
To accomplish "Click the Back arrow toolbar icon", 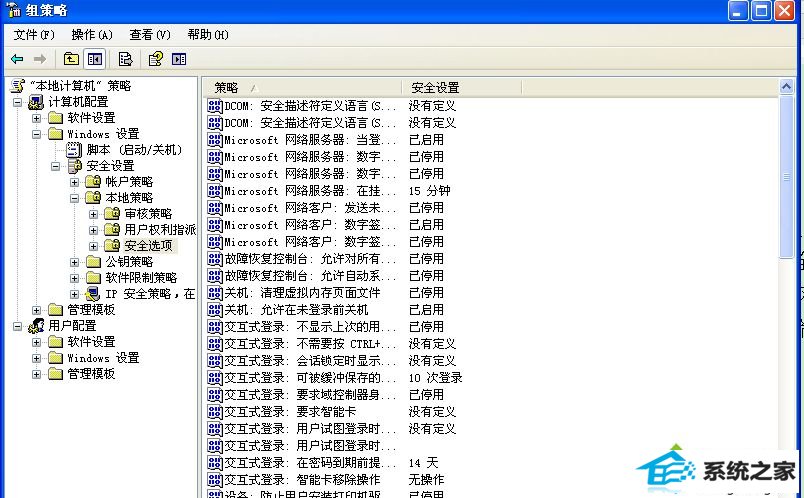I will 17,59.
